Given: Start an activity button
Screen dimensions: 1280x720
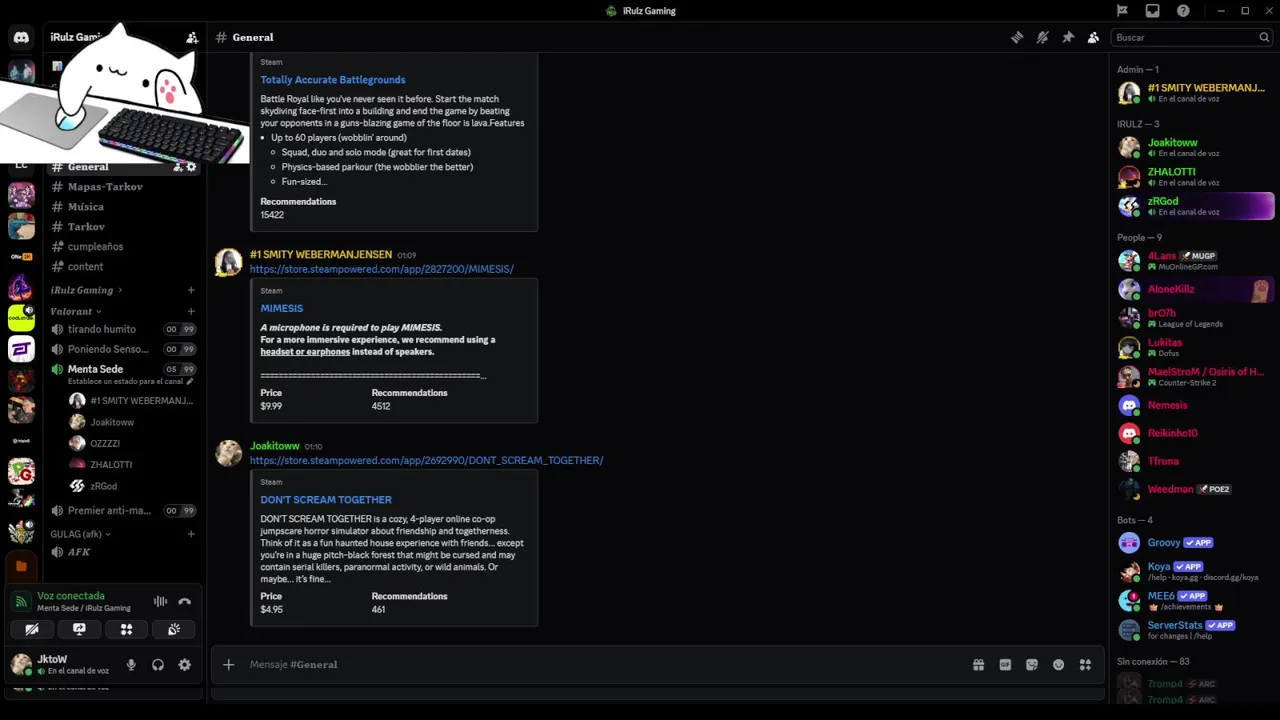Looking at the screenshot, I should pyautogui.click(x=126, y=629).
